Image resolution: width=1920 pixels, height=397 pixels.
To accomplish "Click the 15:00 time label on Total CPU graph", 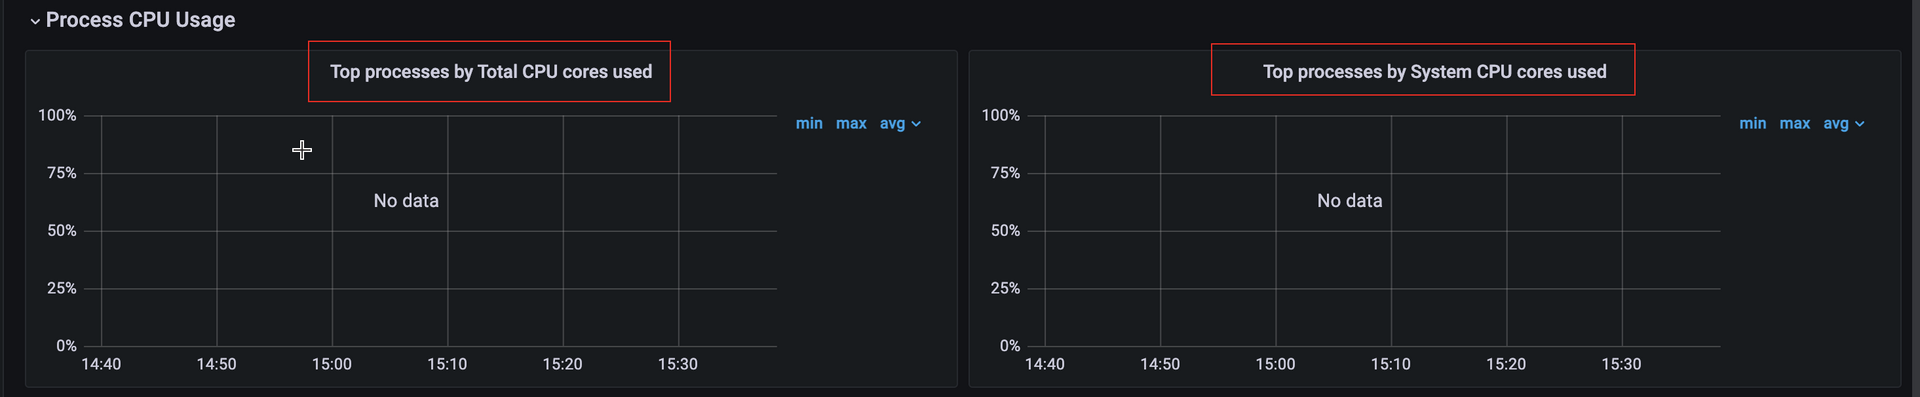I will [x=332, y=364].
